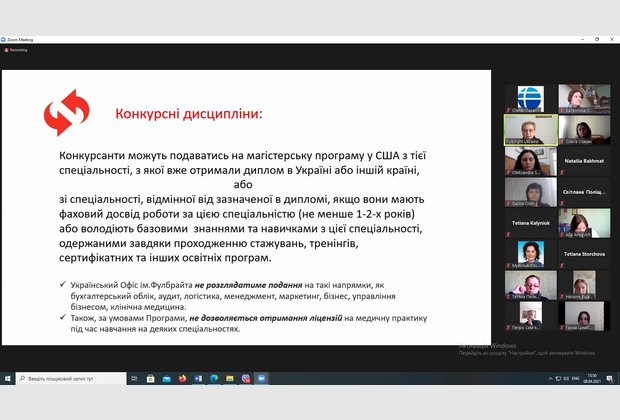The height and width of the screenshot is (420, 620).
Task: Change the ENG input language
Action: (x=575, y=378)
